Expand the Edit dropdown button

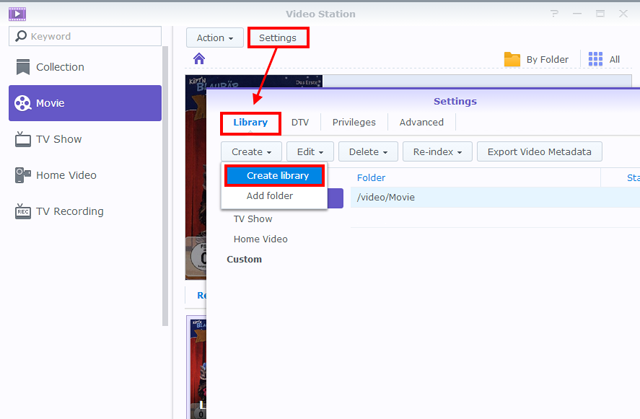click(310, 152)
